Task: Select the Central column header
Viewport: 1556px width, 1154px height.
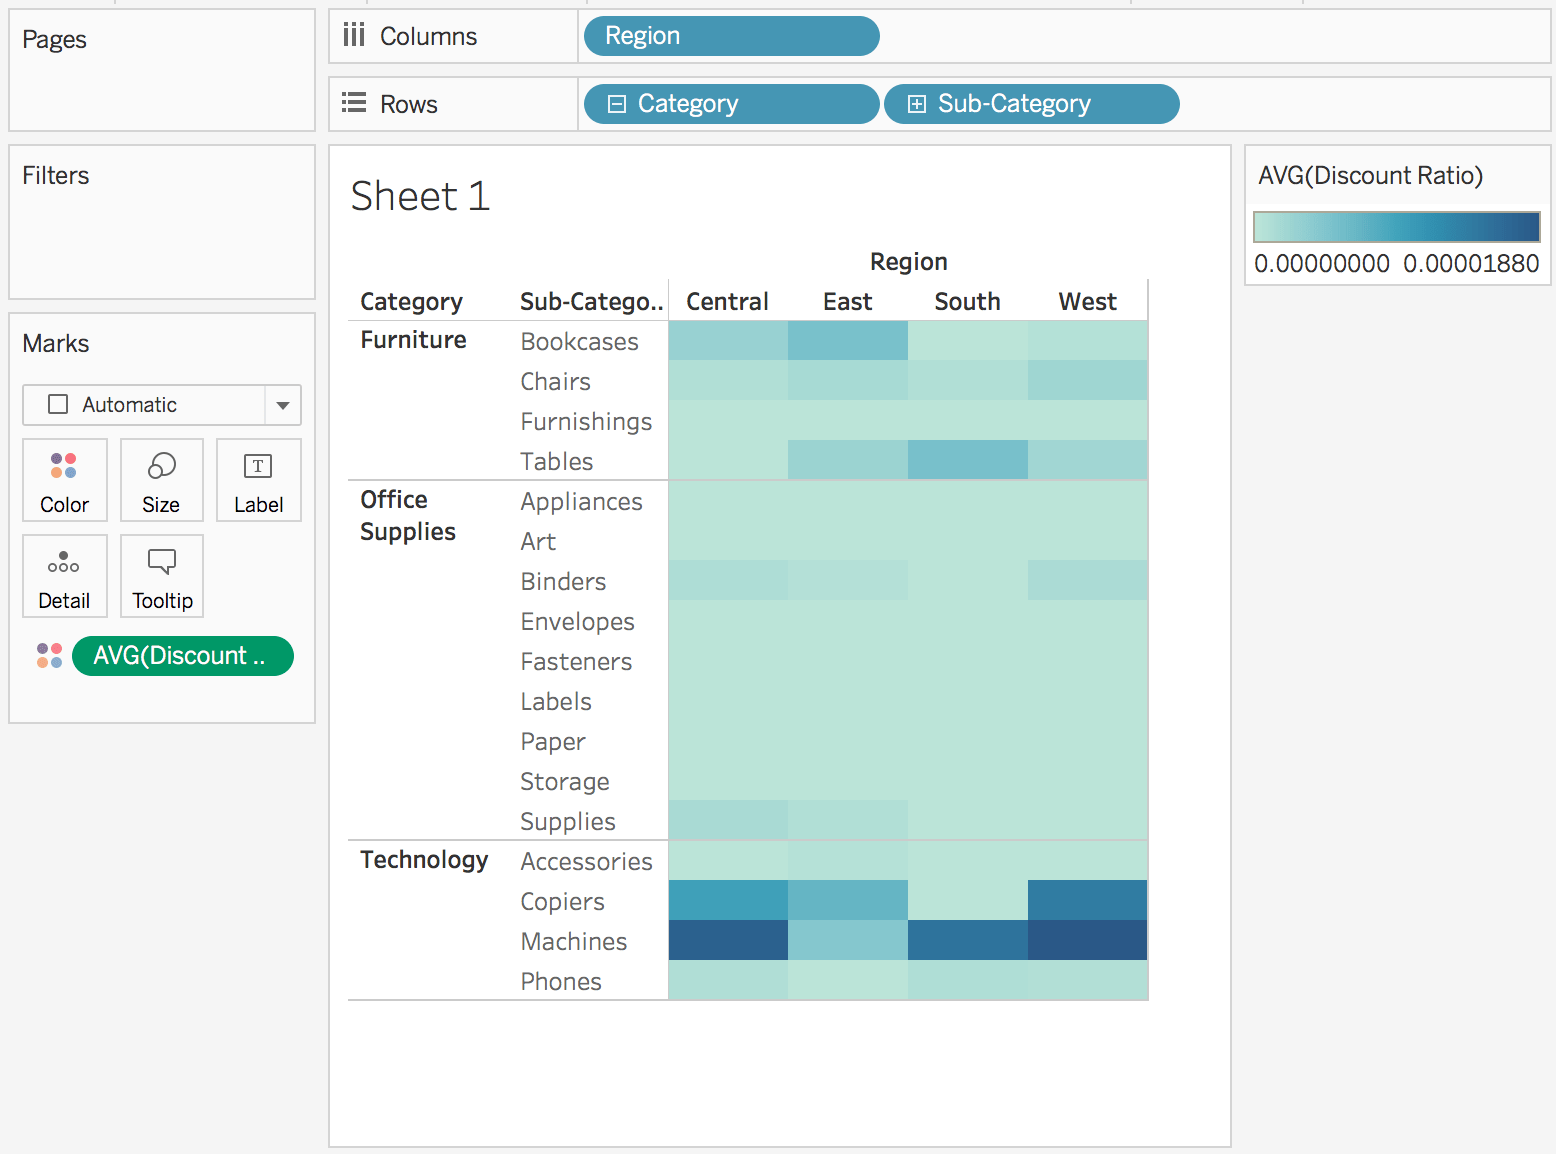Action: (727, 301)
